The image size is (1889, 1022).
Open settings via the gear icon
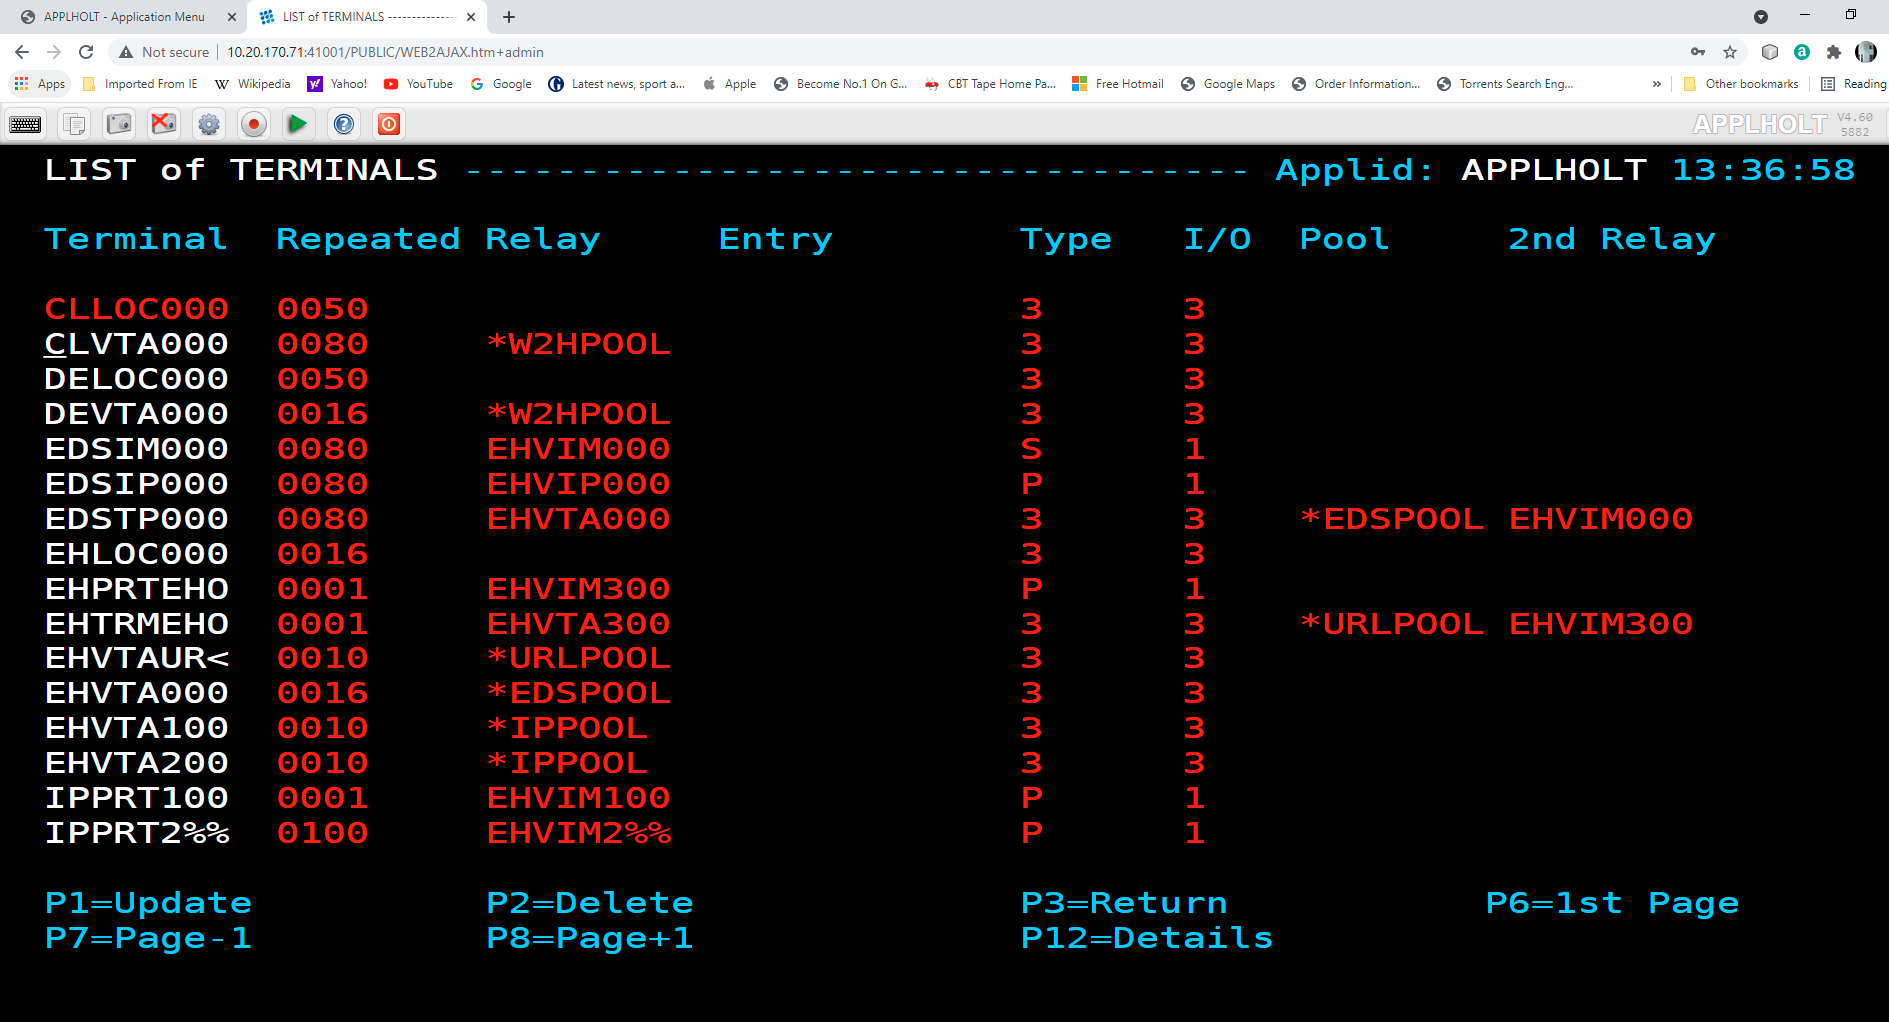[209, 124]
